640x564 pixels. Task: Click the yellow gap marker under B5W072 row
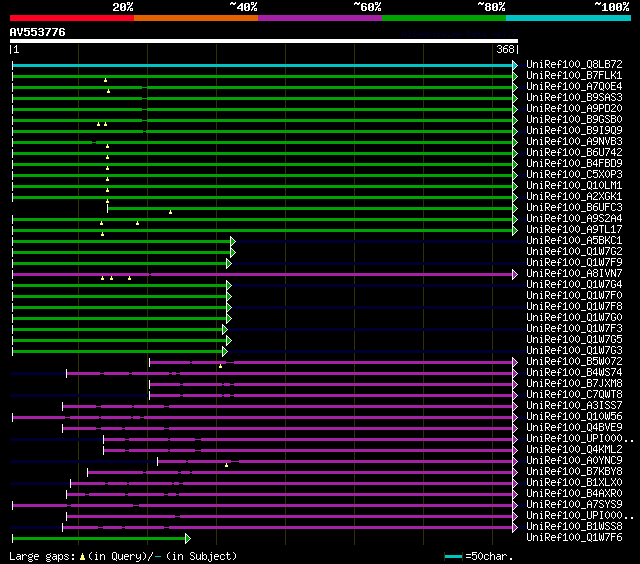220,366
